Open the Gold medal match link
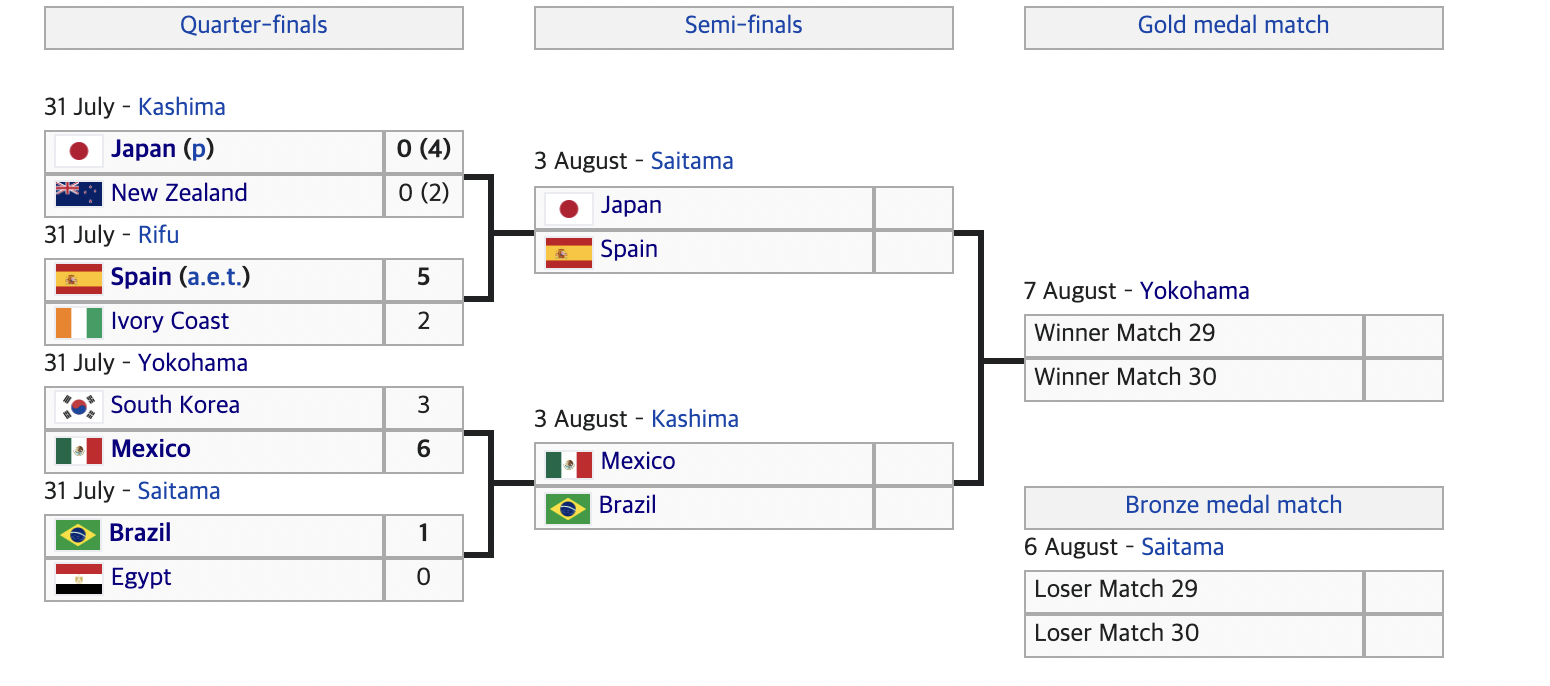1550x686 pixels. [1234, 25]
